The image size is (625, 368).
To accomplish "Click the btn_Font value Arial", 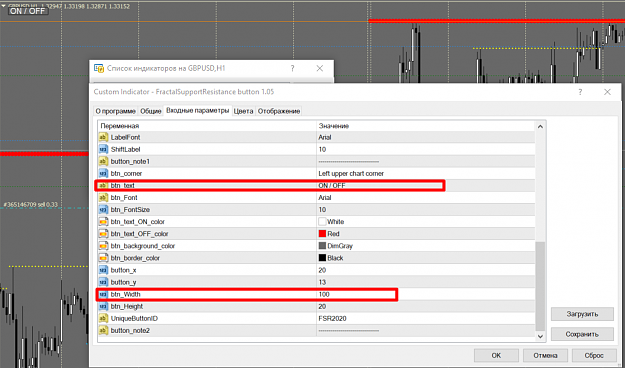I will pos(325,197).
